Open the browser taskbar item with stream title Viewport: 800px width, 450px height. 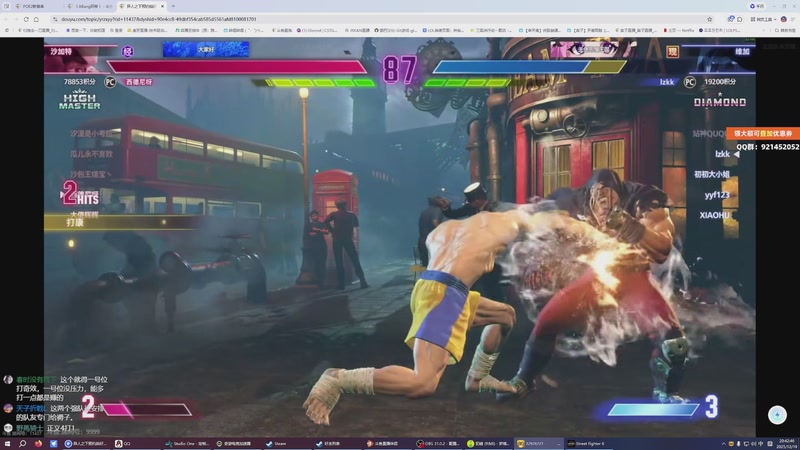click(x=86, y=444)
